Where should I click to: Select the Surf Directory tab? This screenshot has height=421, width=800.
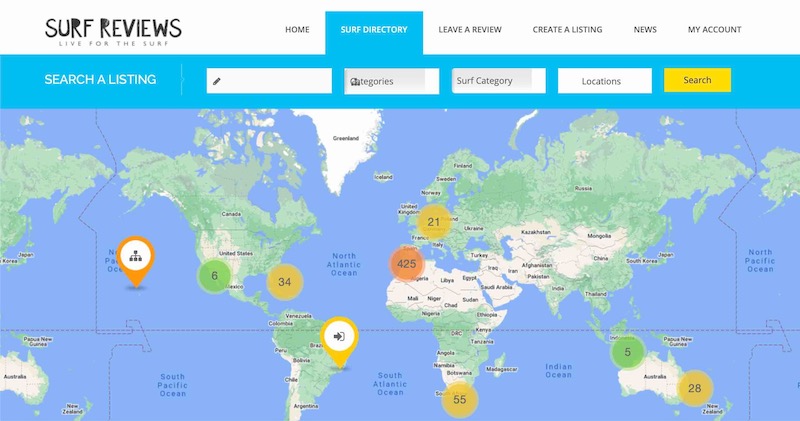point(374,30)
